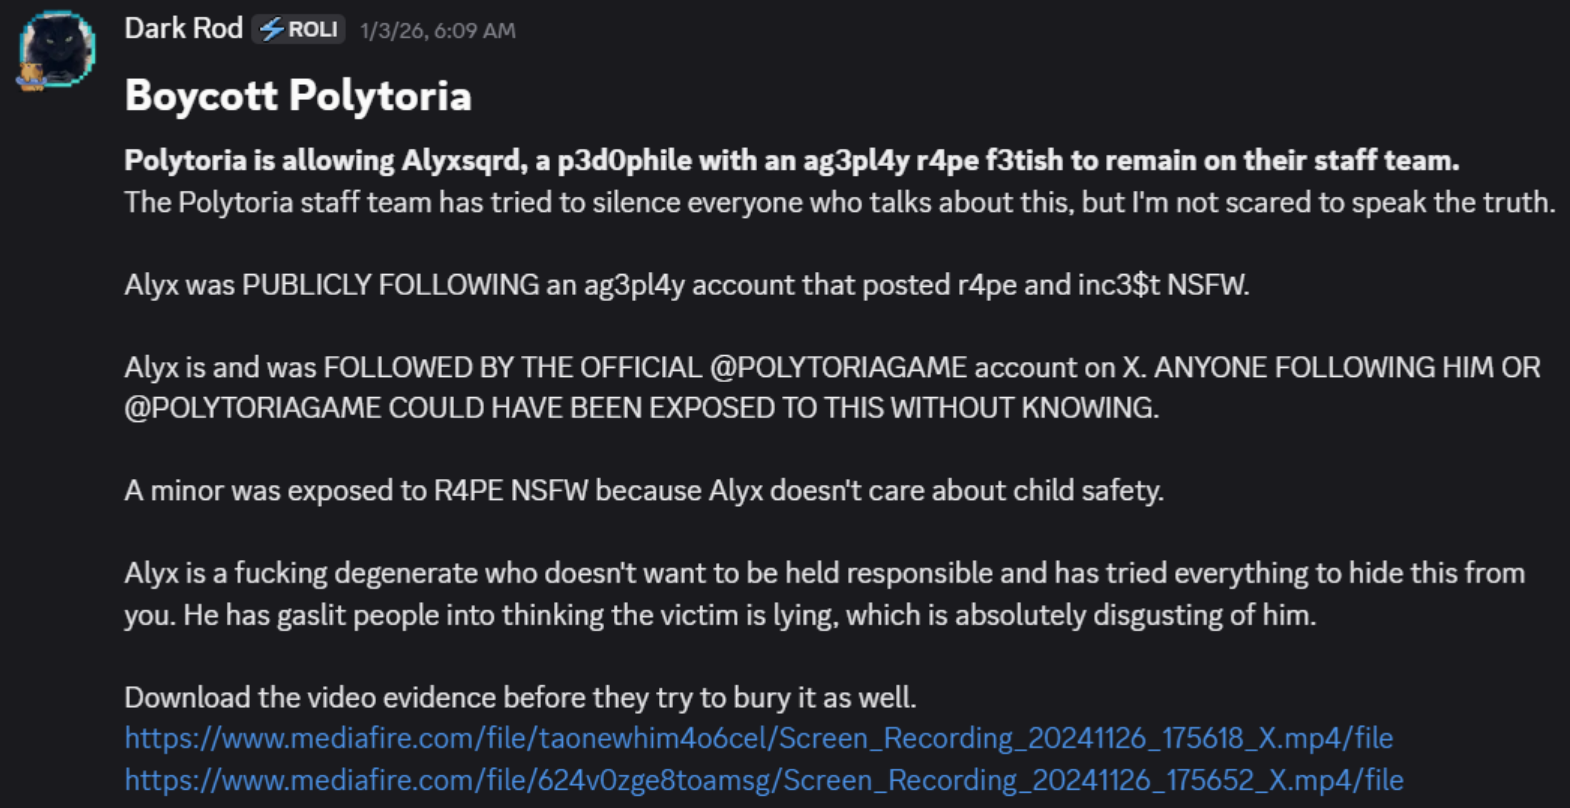
Task: Click the line ending "absolutely disgusting of him."
Action: (719, 615)
